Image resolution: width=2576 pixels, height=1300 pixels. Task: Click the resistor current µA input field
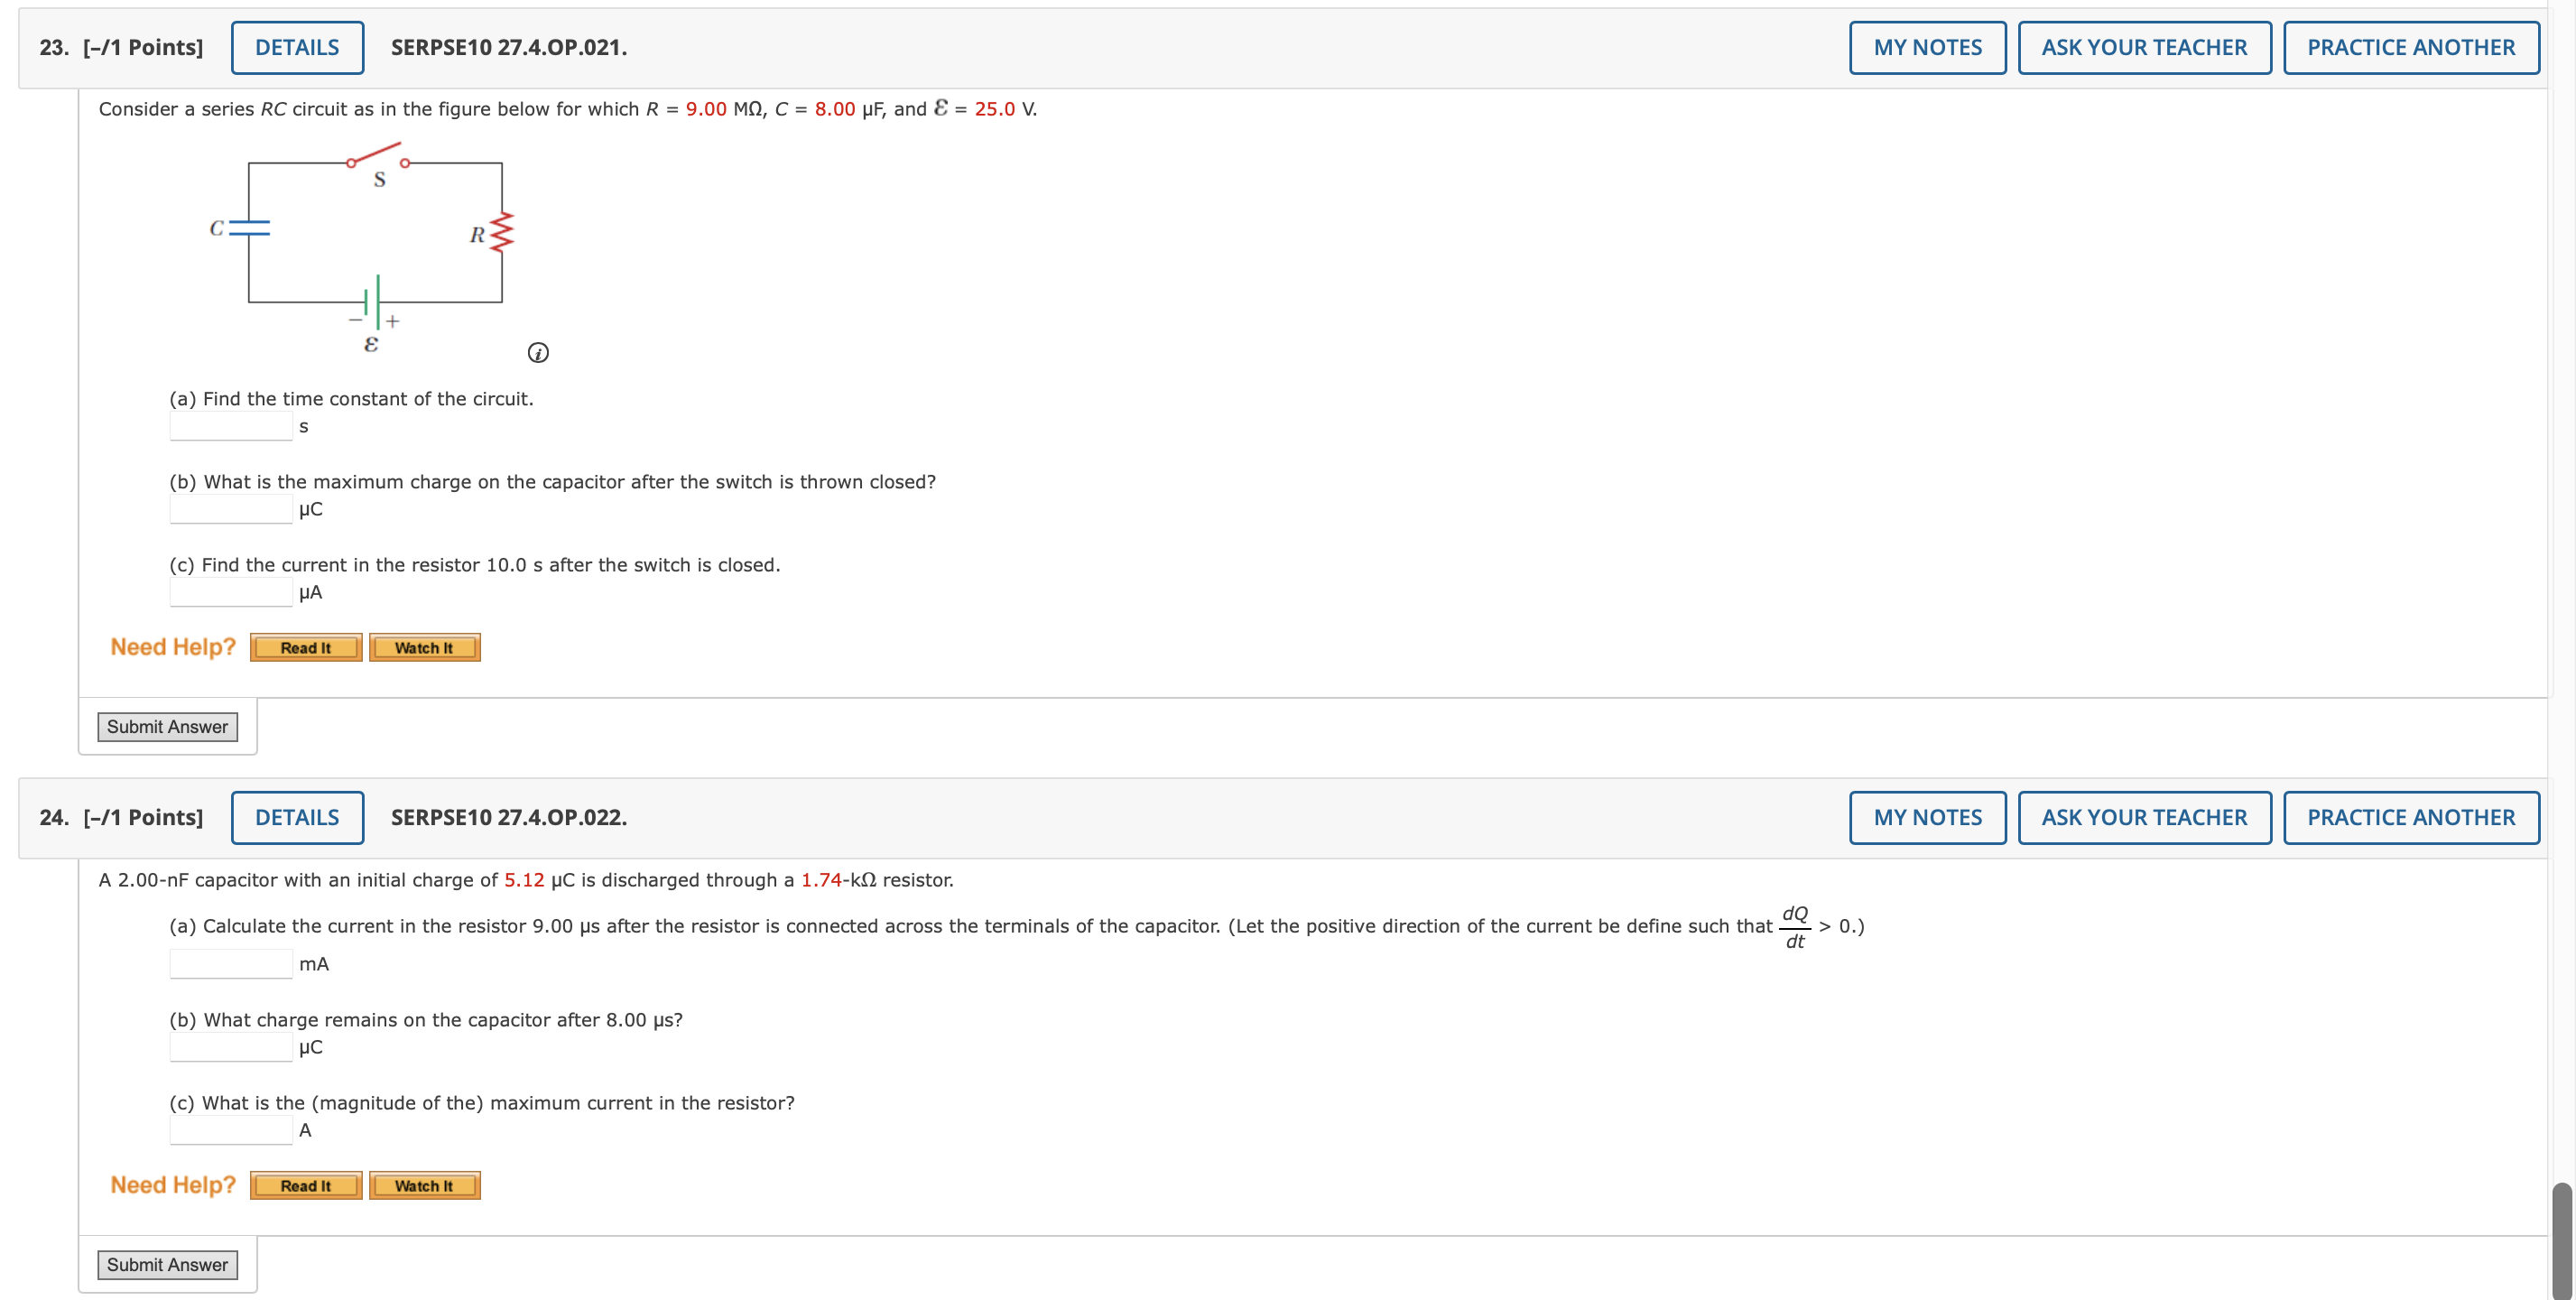click(x=231, y=592)
